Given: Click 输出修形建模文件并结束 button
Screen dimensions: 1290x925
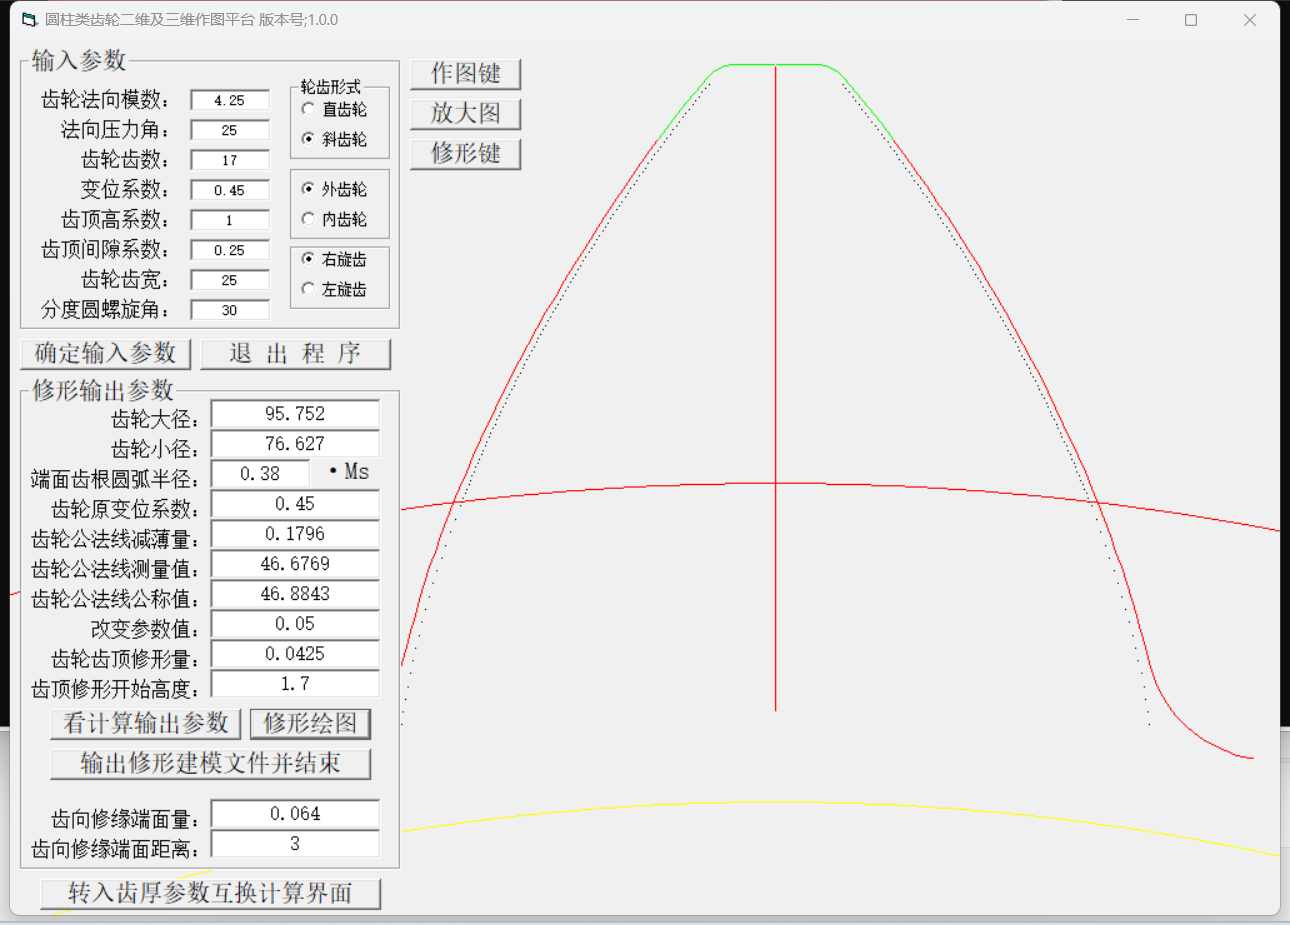Looking at the screenshot, I should pyautogui.click(x=210, y=763).
